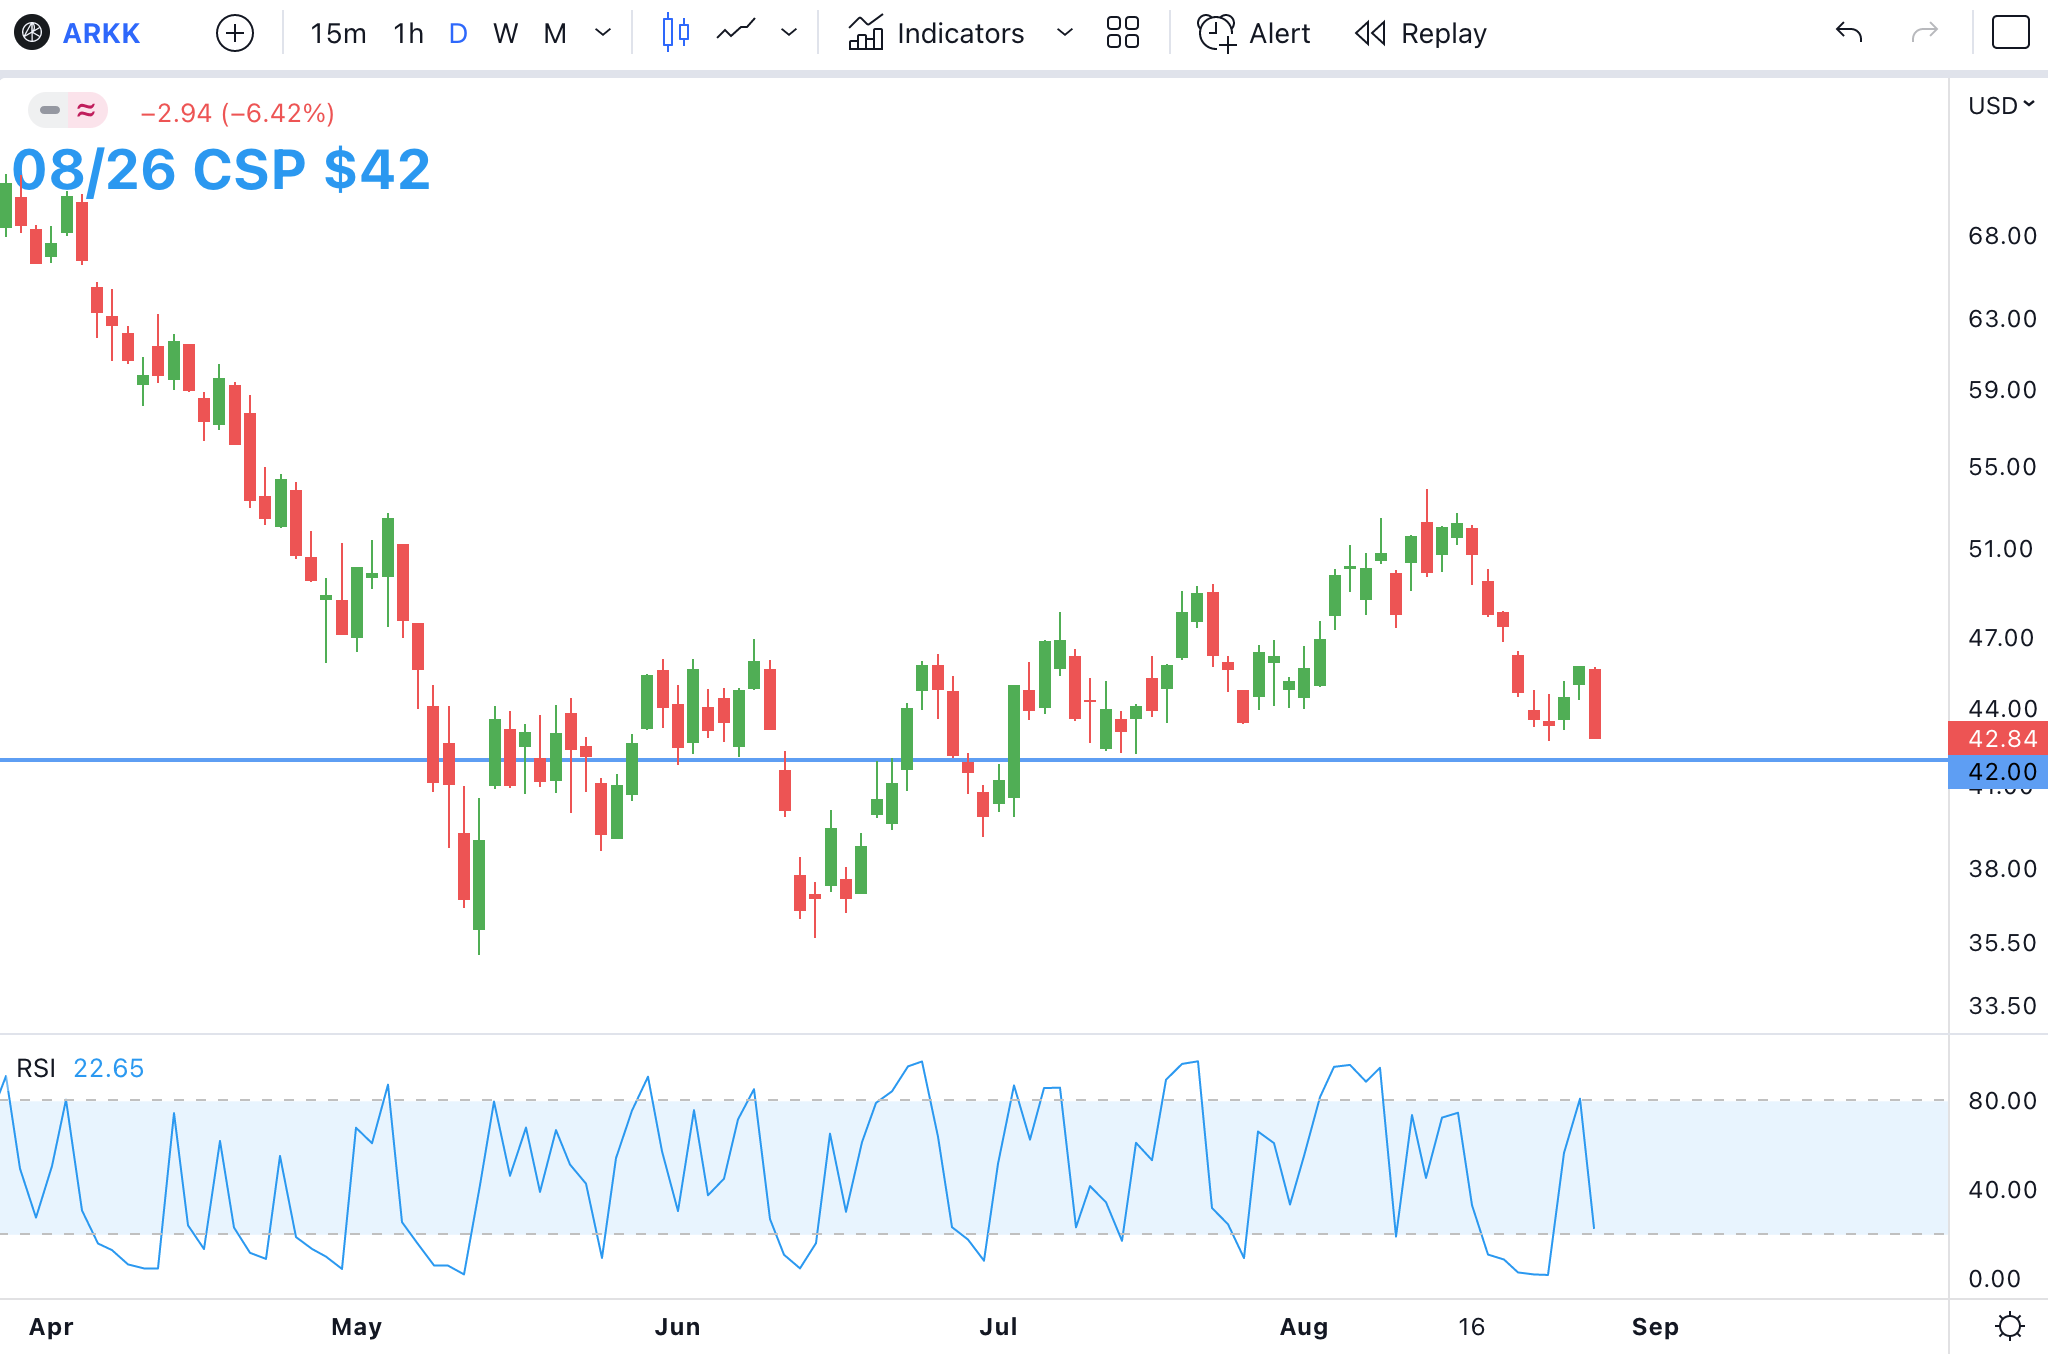Screen dimensions: 2048x1354
Task: Open the USD currency dropdown
Action: coord(2001,105)
